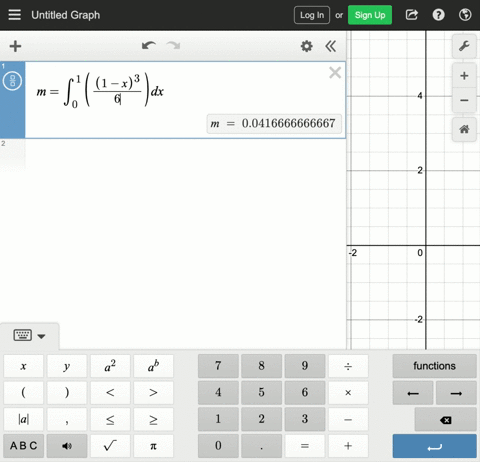This screenshot has height=462, width=480.
Task: Click the Zoom In plus button
Action: (464, 76)
